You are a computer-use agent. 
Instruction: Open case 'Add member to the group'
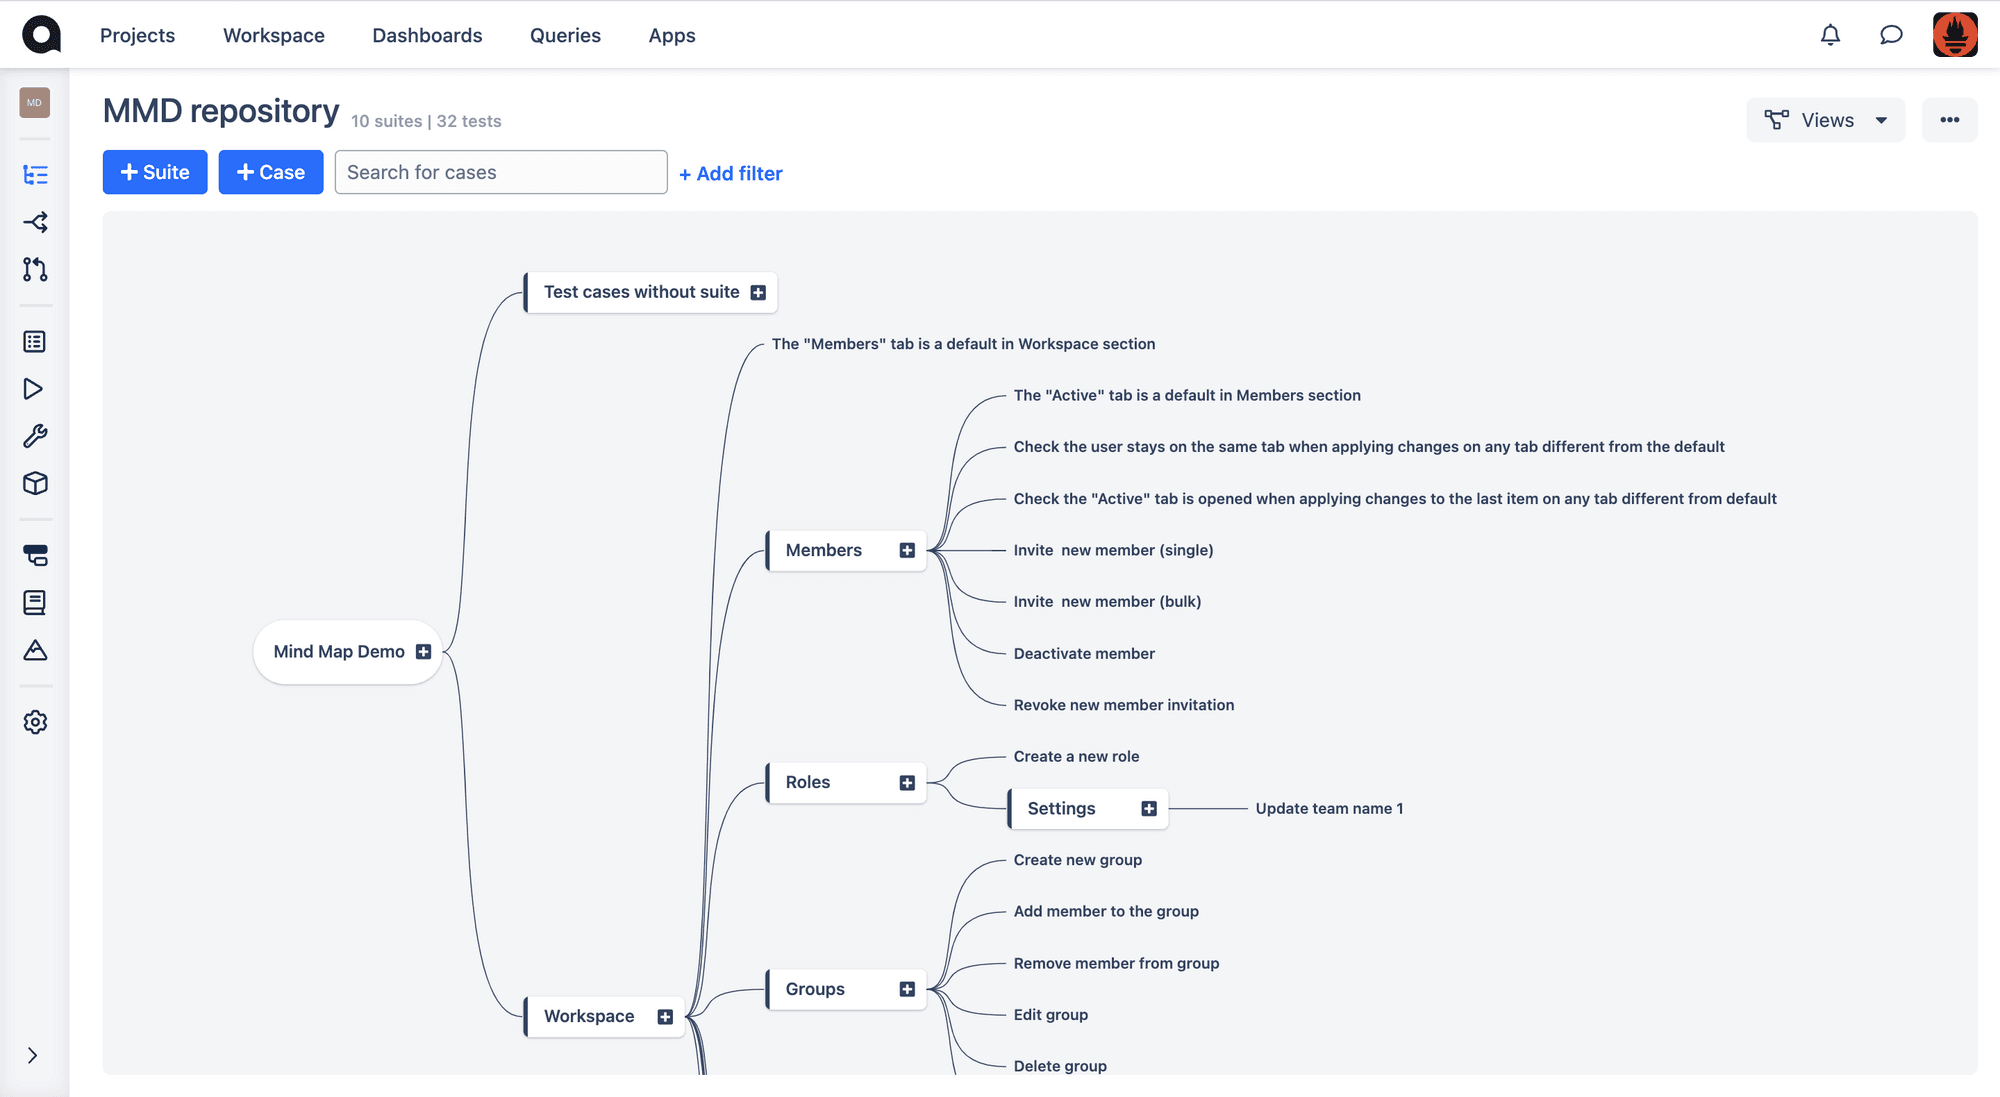coord(1106,912)
